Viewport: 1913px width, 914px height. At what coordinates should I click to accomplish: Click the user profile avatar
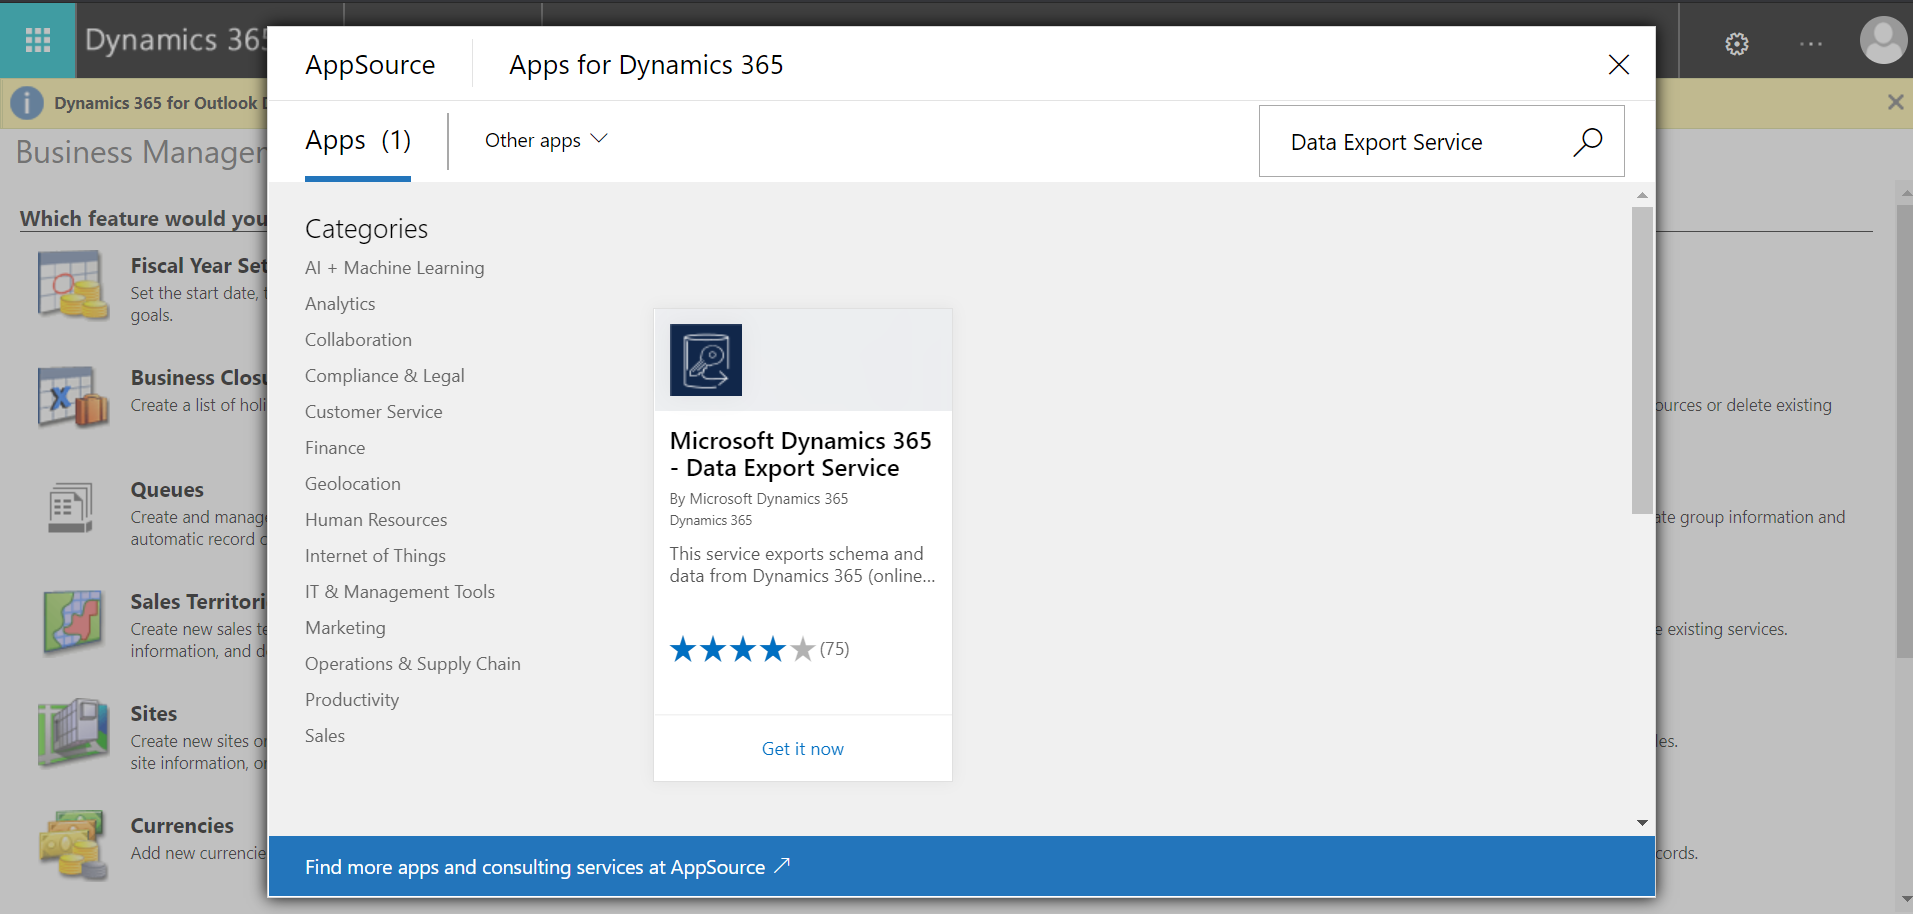click(x=1883, y=40)
